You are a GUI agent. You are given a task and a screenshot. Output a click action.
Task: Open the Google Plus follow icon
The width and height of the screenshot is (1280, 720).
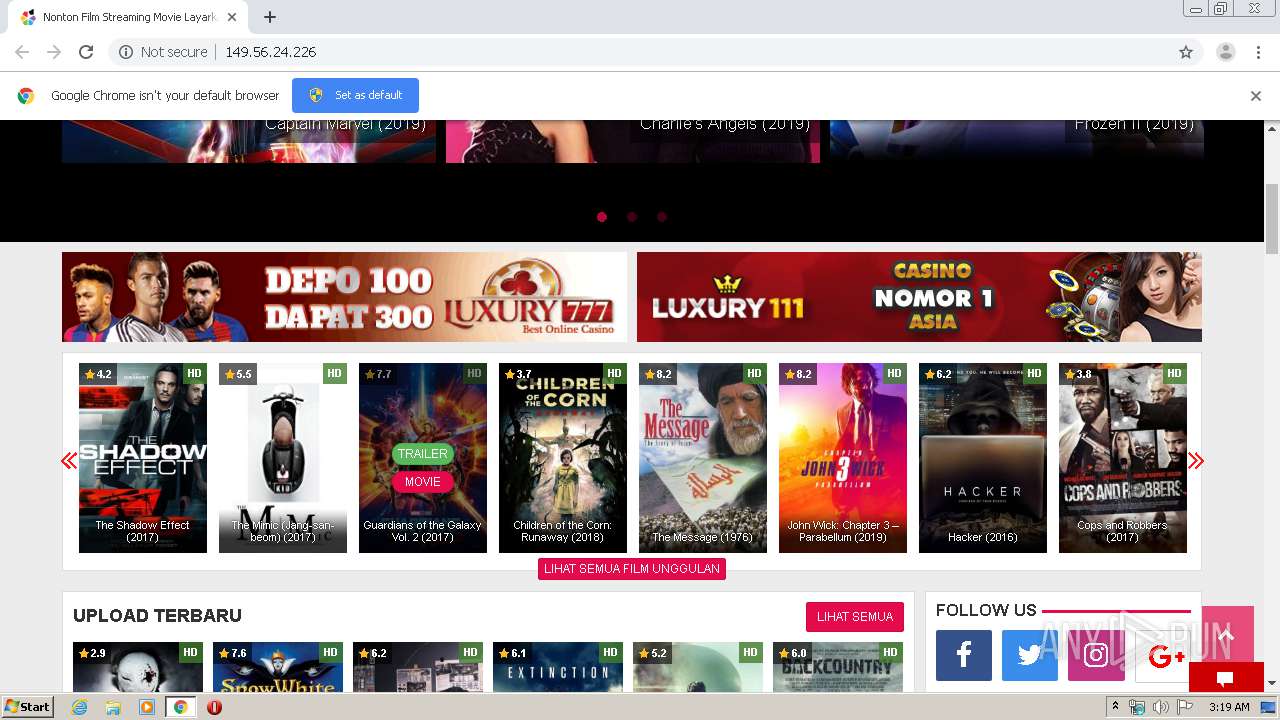click(1162, 655)
